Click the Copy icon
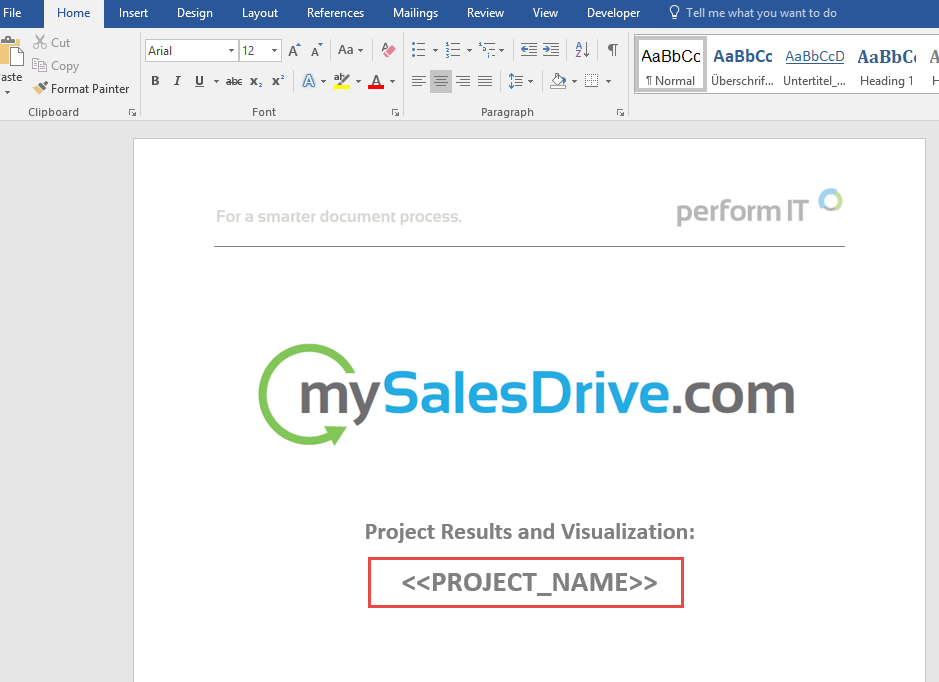Screen dimensions: 939x682 tap(40, 65)
